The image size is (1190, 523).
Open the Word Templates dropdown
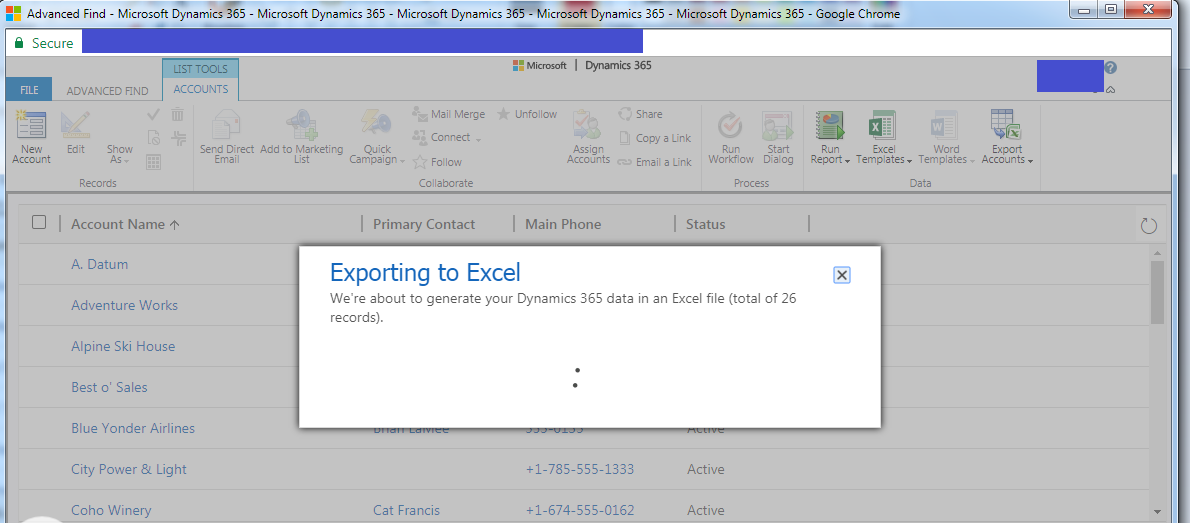pos(946,154)
